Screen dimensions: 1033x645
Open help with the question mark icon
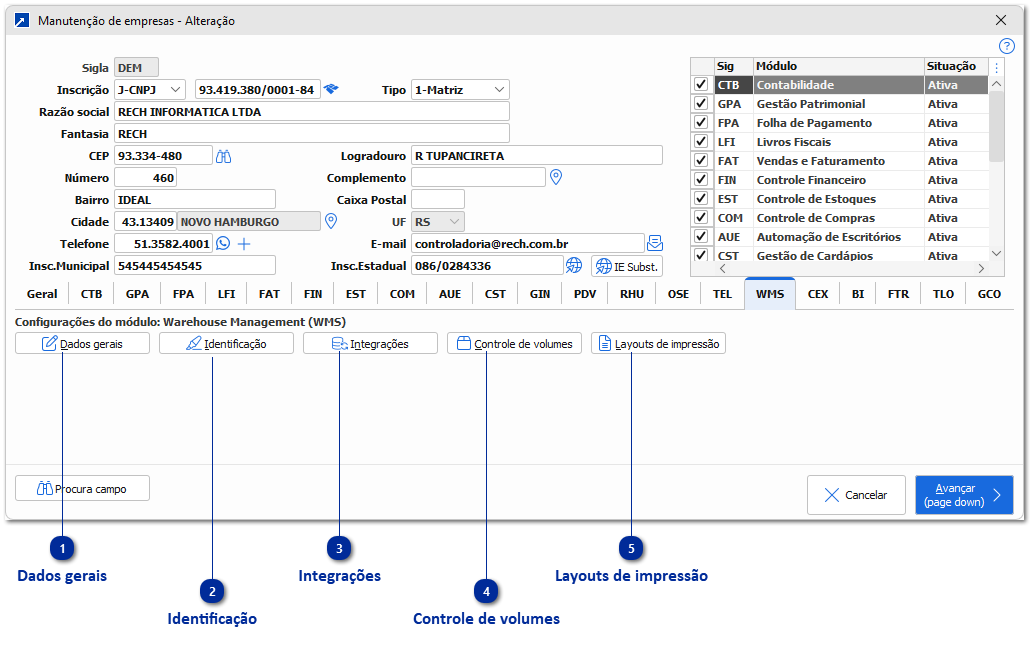pos(1007,46)
